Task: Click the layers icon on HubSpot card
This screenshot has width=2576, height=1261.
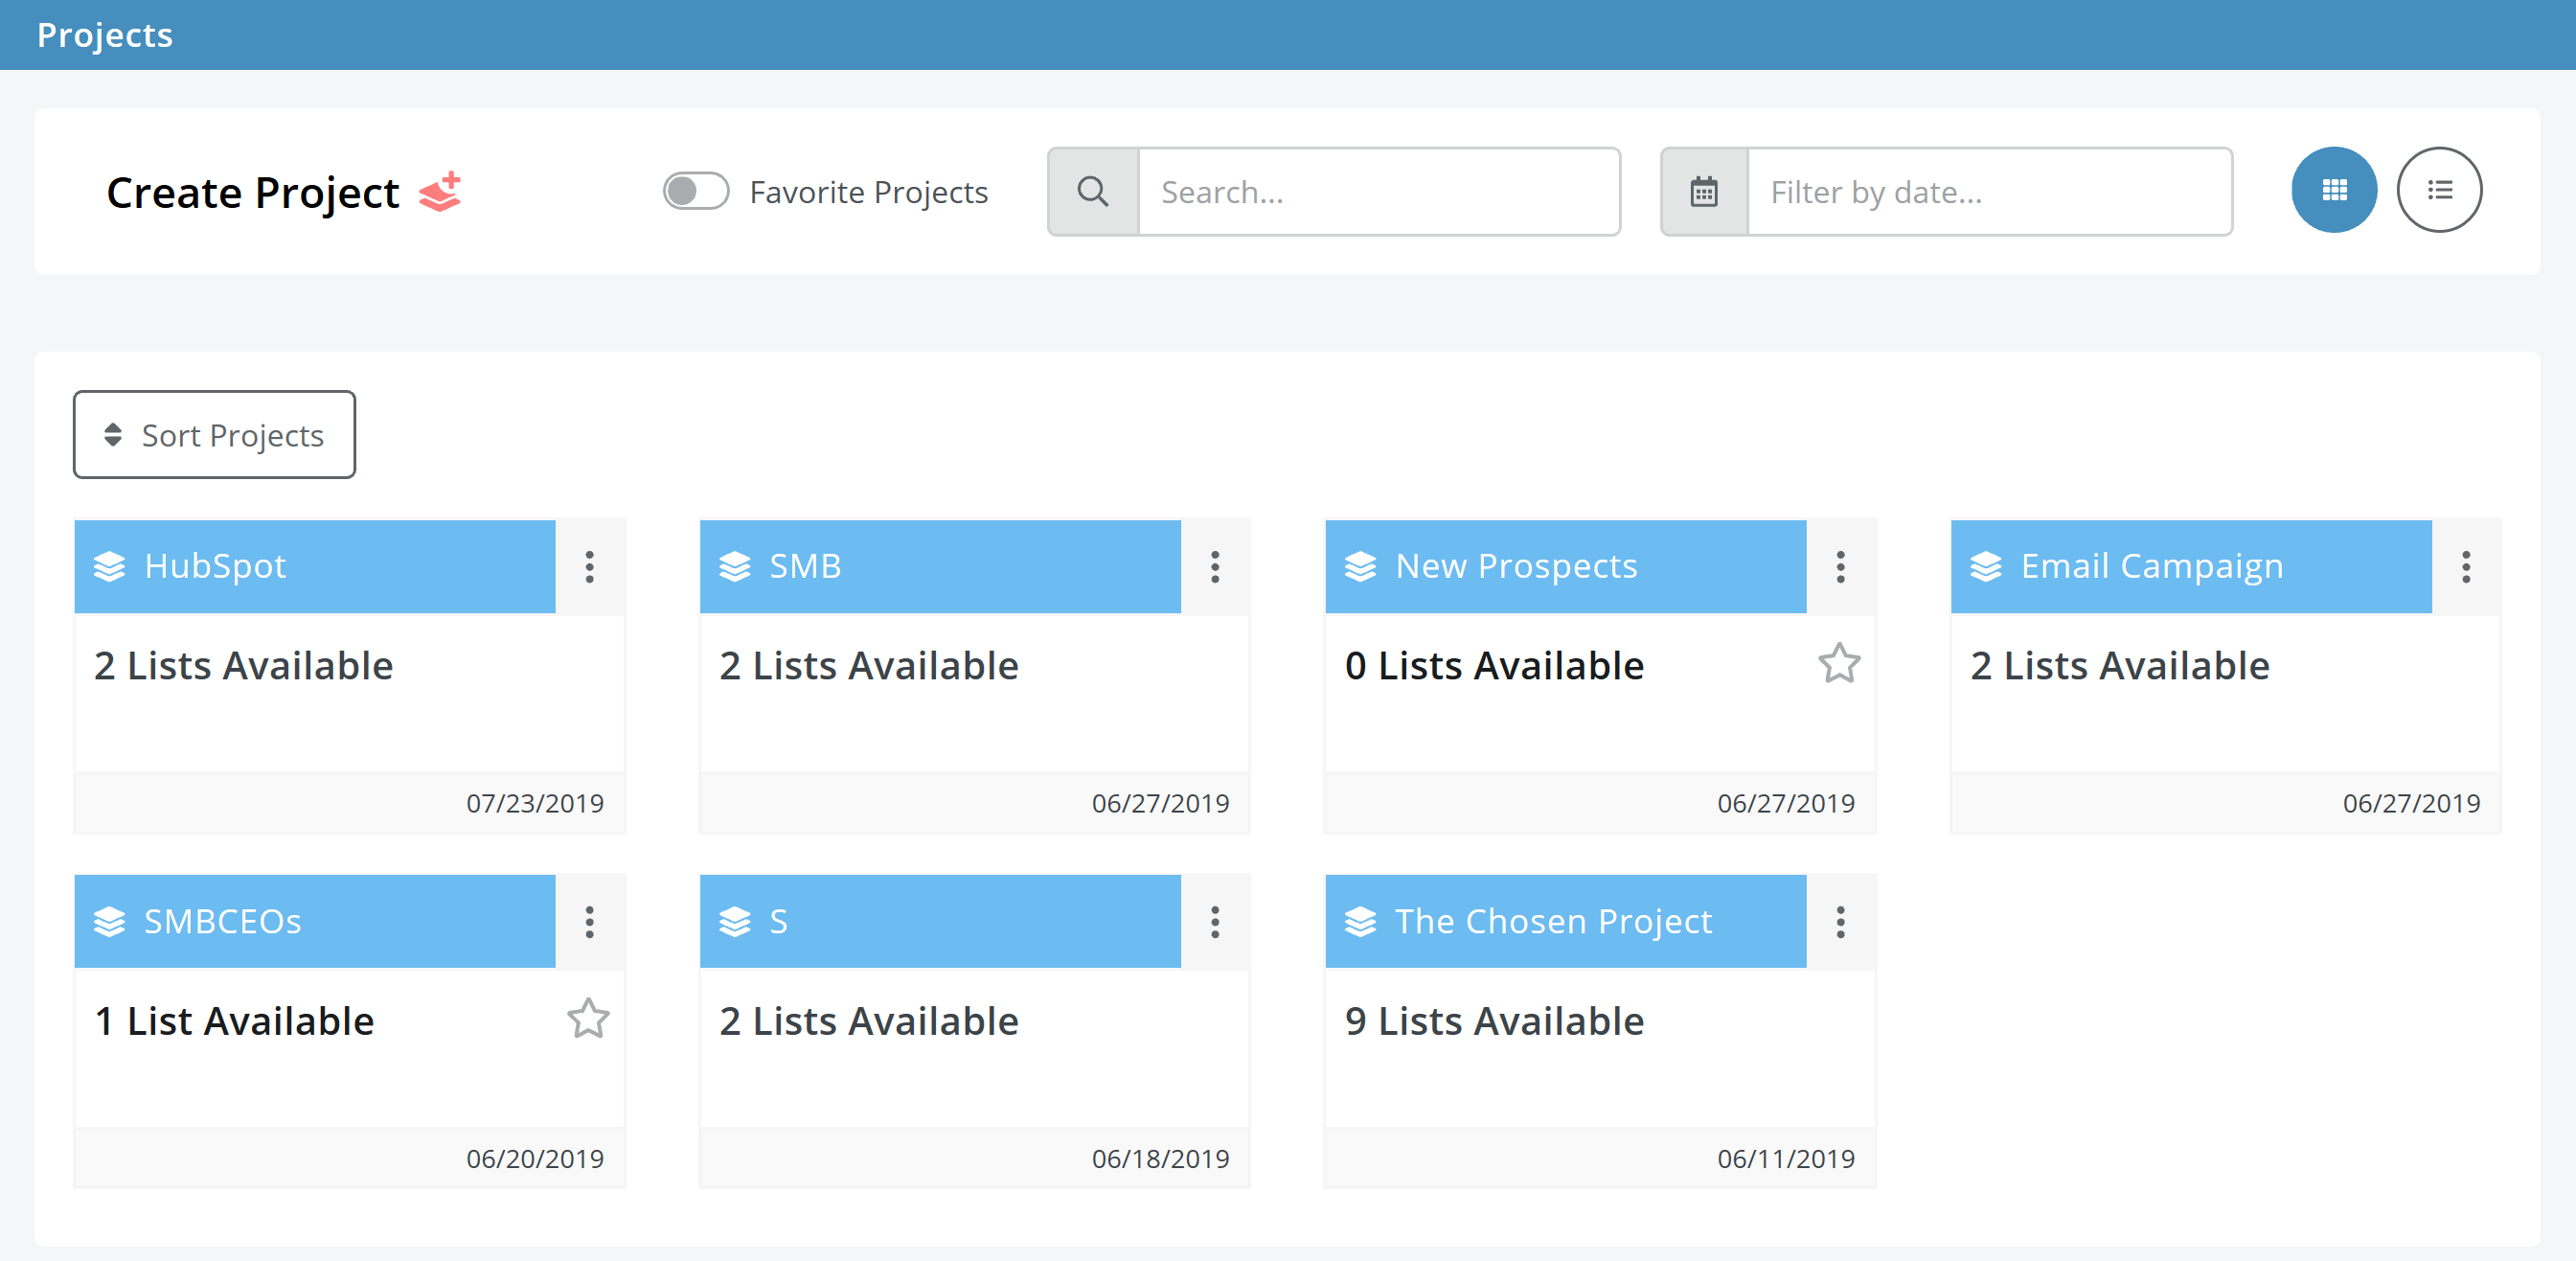Action: tap(109, 566)
